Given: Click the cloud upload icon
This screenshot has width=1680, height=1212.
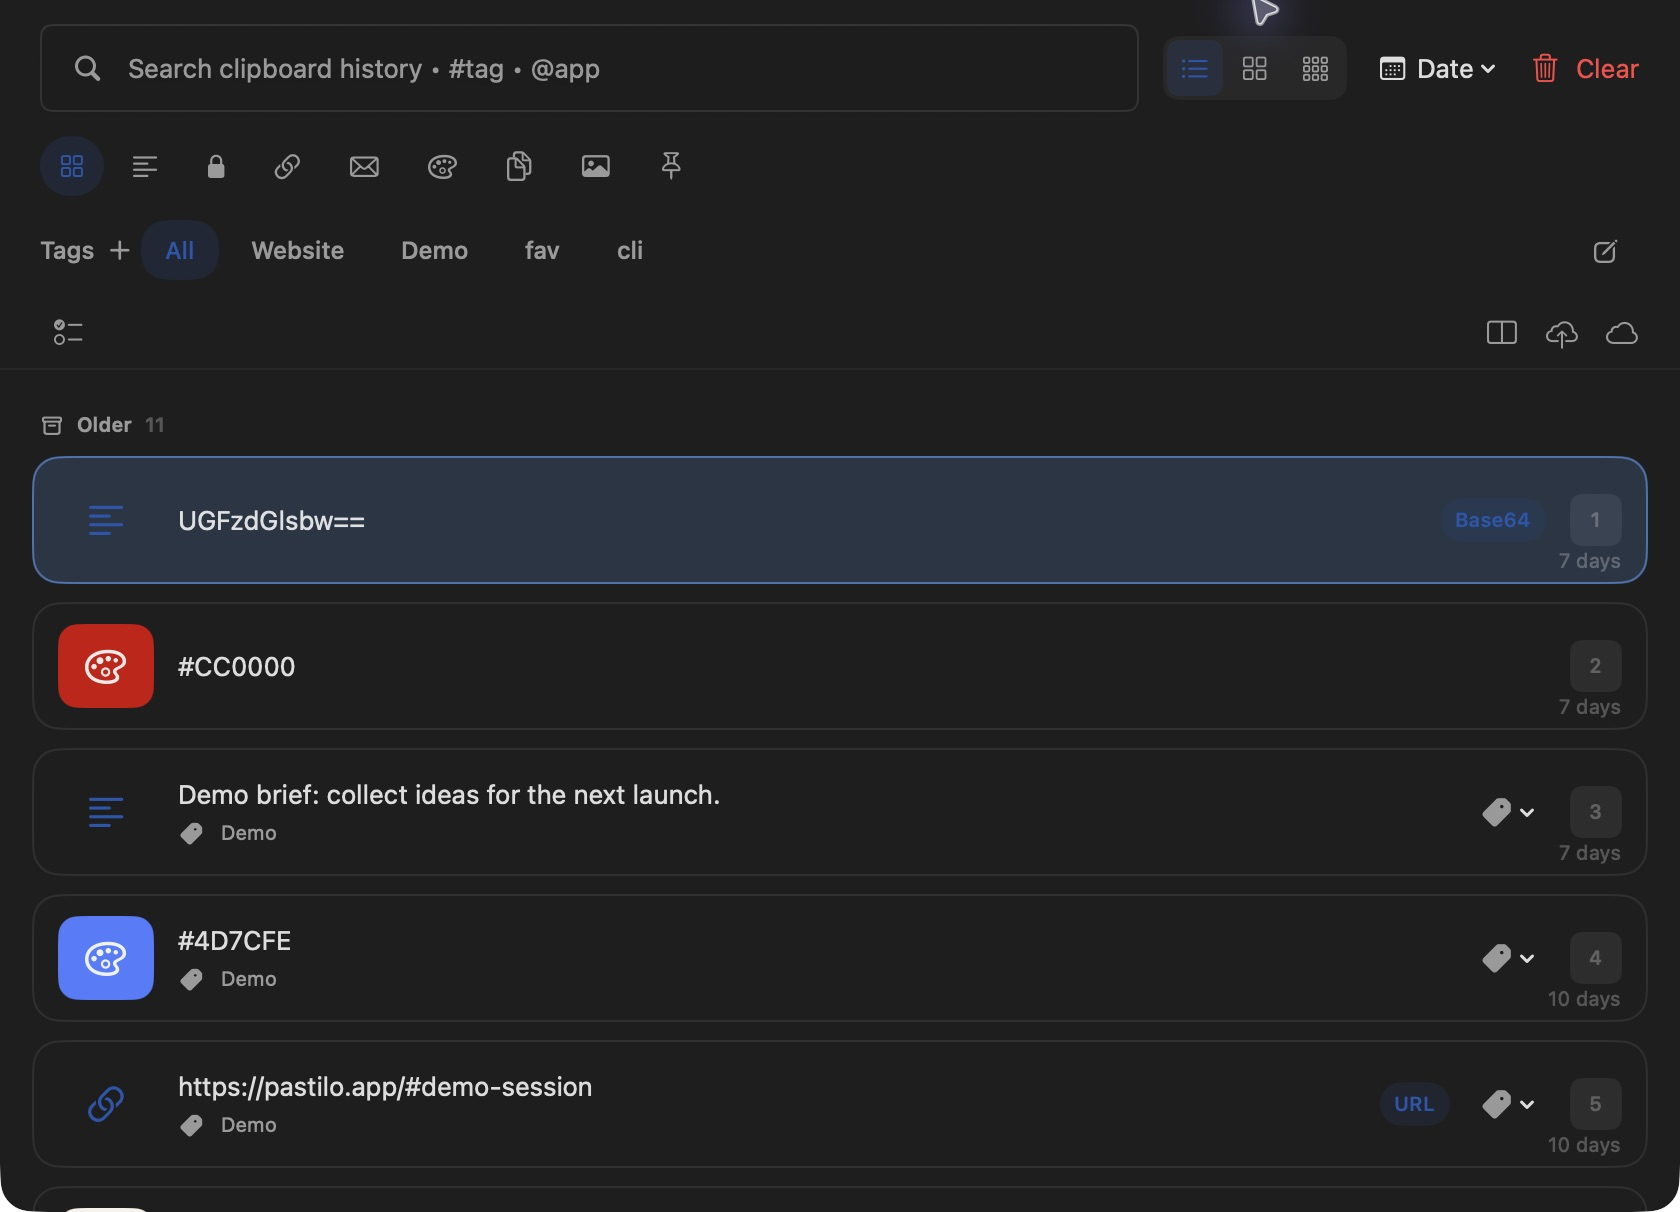Looking at the screenshot, I should [x=1562, y=332].
